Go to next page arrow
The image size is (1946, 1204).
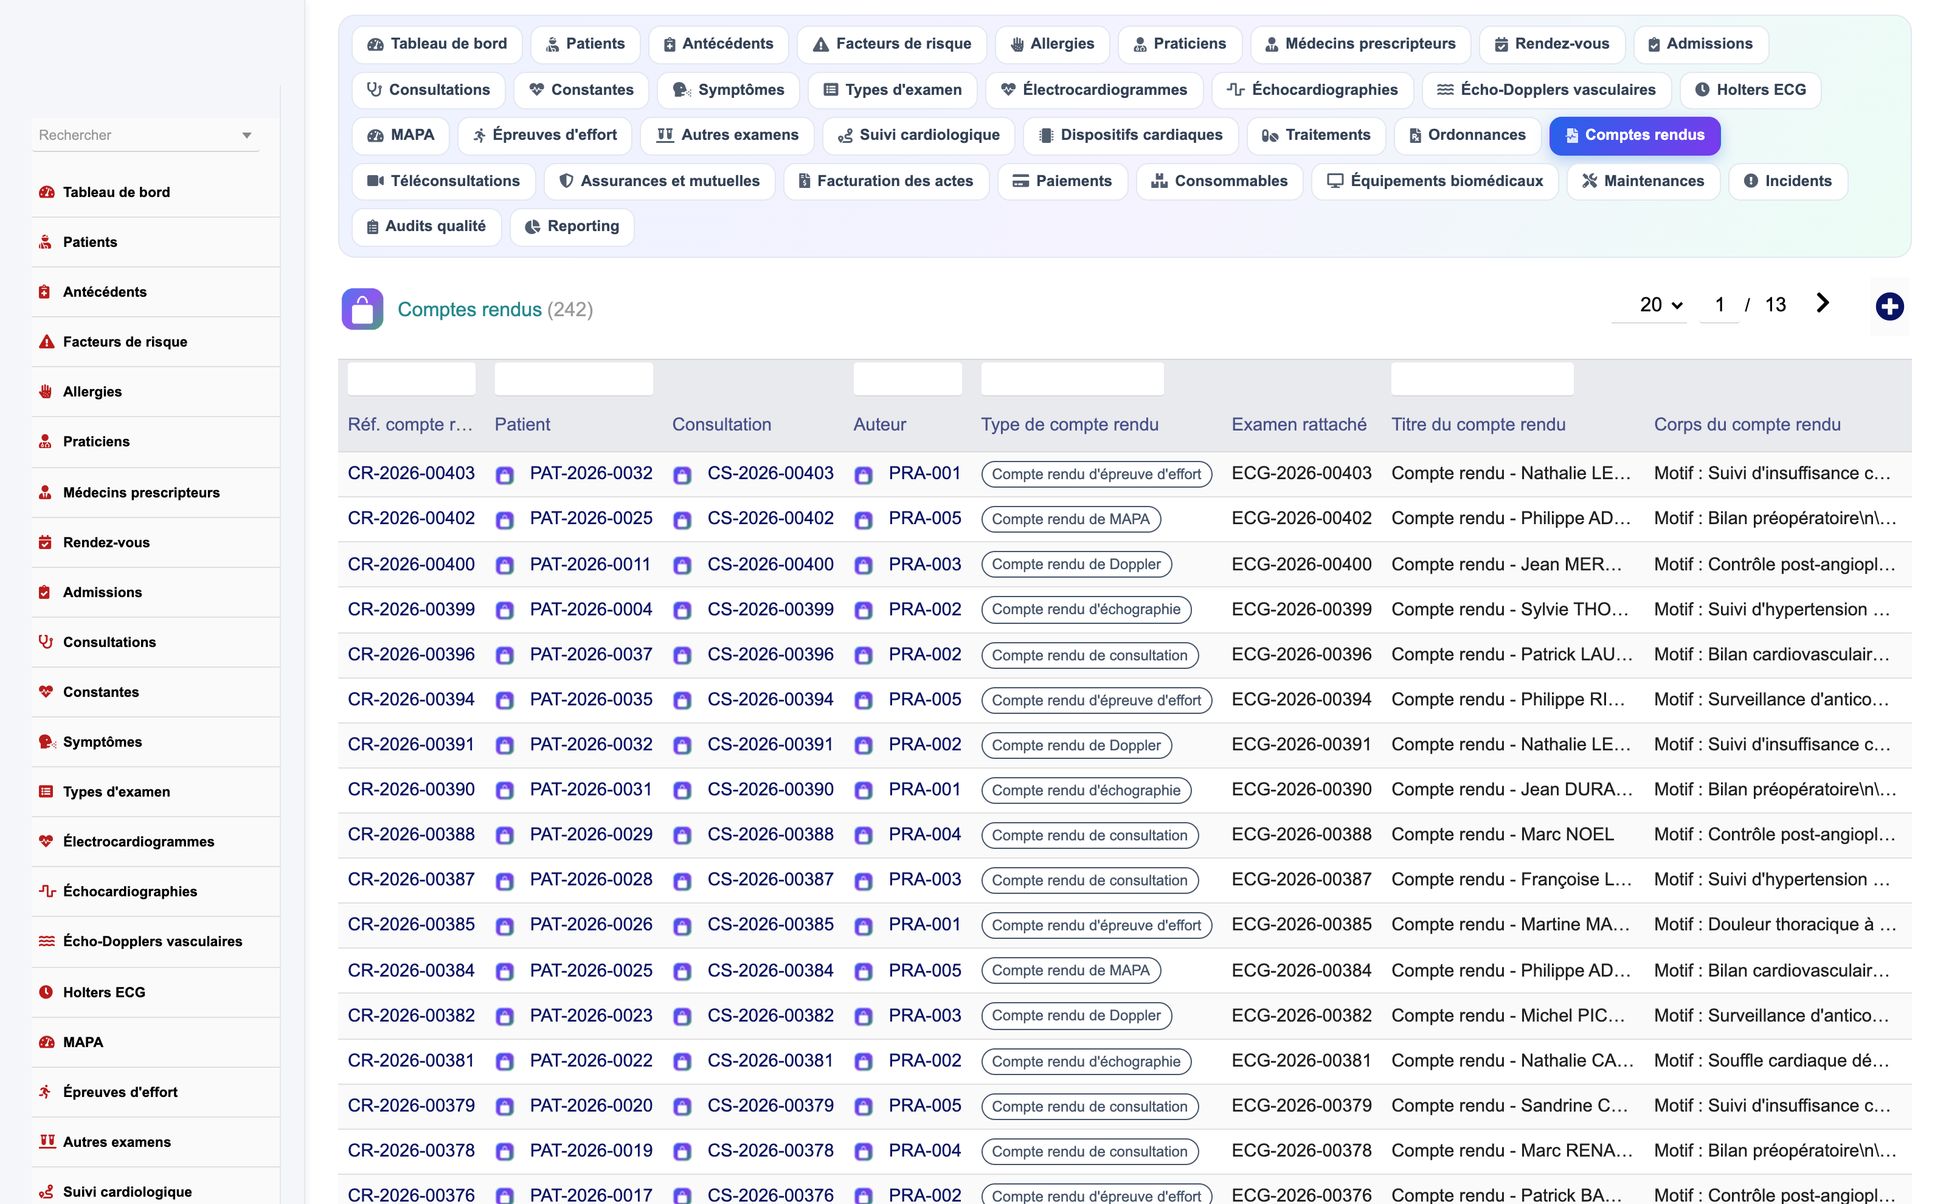(x=1822, y=304)
